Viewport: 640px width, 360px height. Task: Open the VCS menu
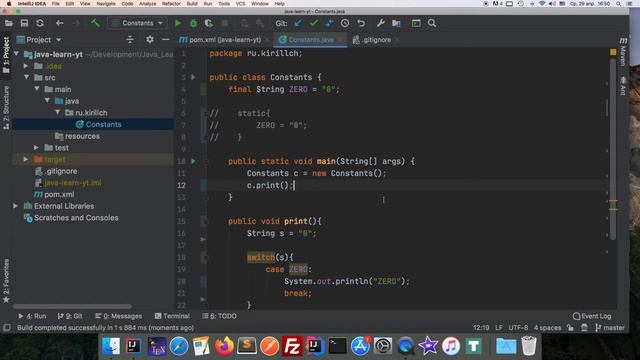(240, 4)
